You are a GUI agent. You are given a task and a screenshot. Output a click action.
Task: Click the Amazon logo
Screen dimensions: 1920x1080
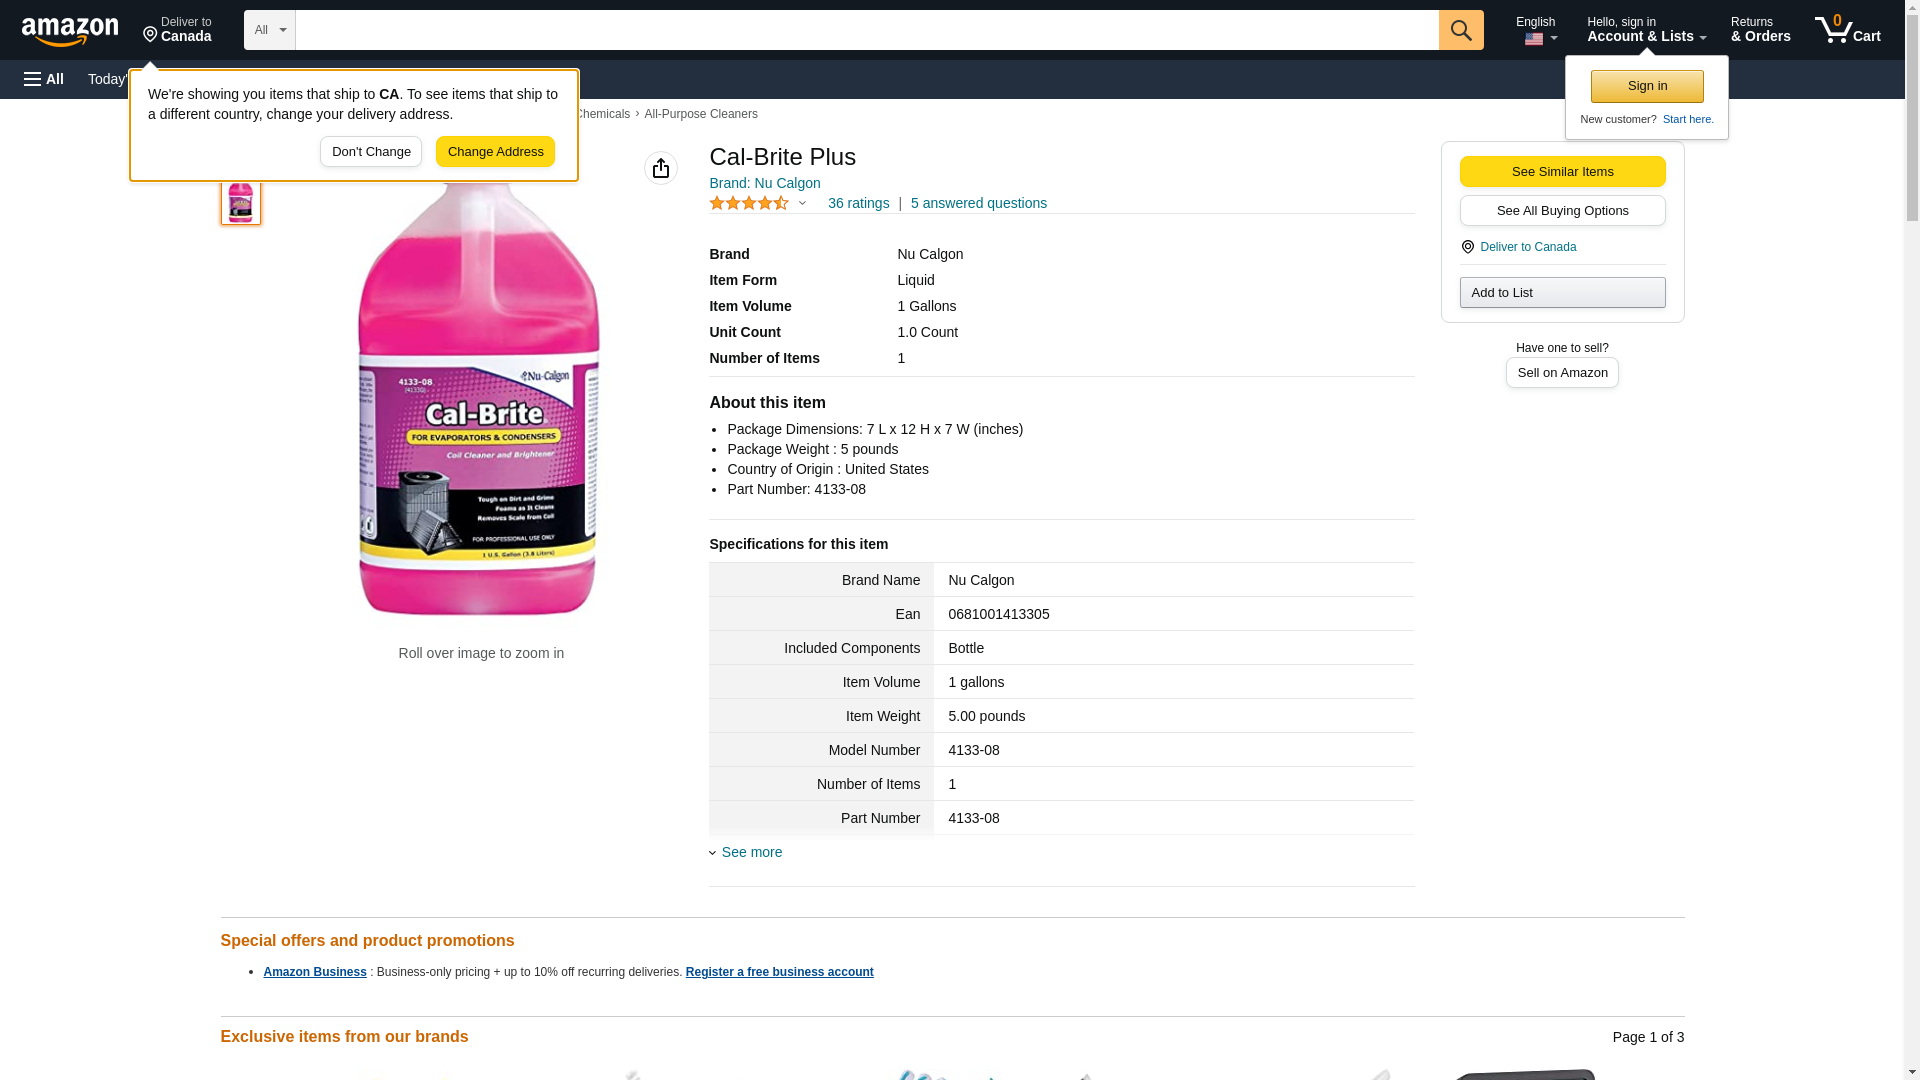(70, 31)
